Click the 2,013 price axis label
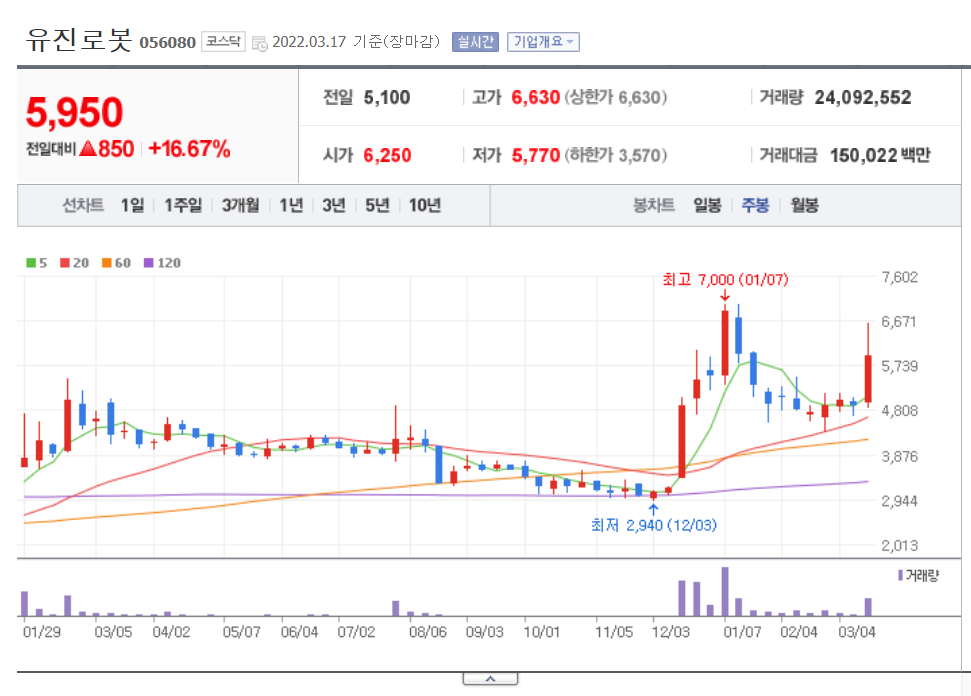Viewport: 971px width, 696px height. click(899, 546)
